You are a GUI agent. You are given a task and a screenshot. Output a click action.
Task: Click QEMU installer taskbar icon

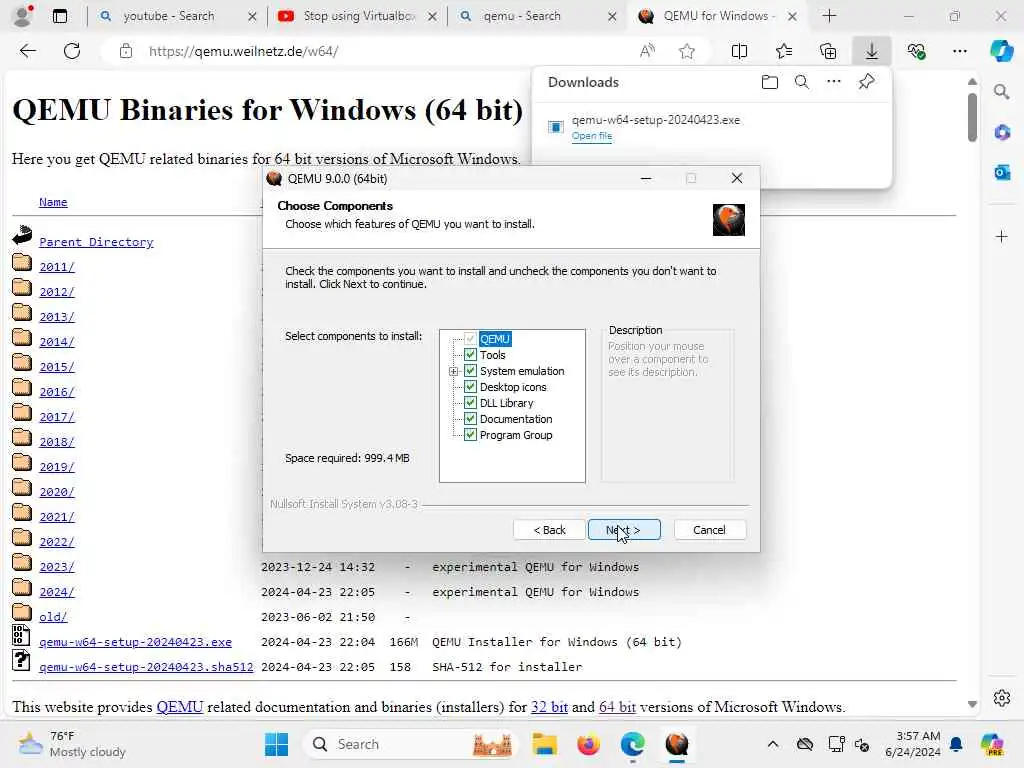coord(677,744)
